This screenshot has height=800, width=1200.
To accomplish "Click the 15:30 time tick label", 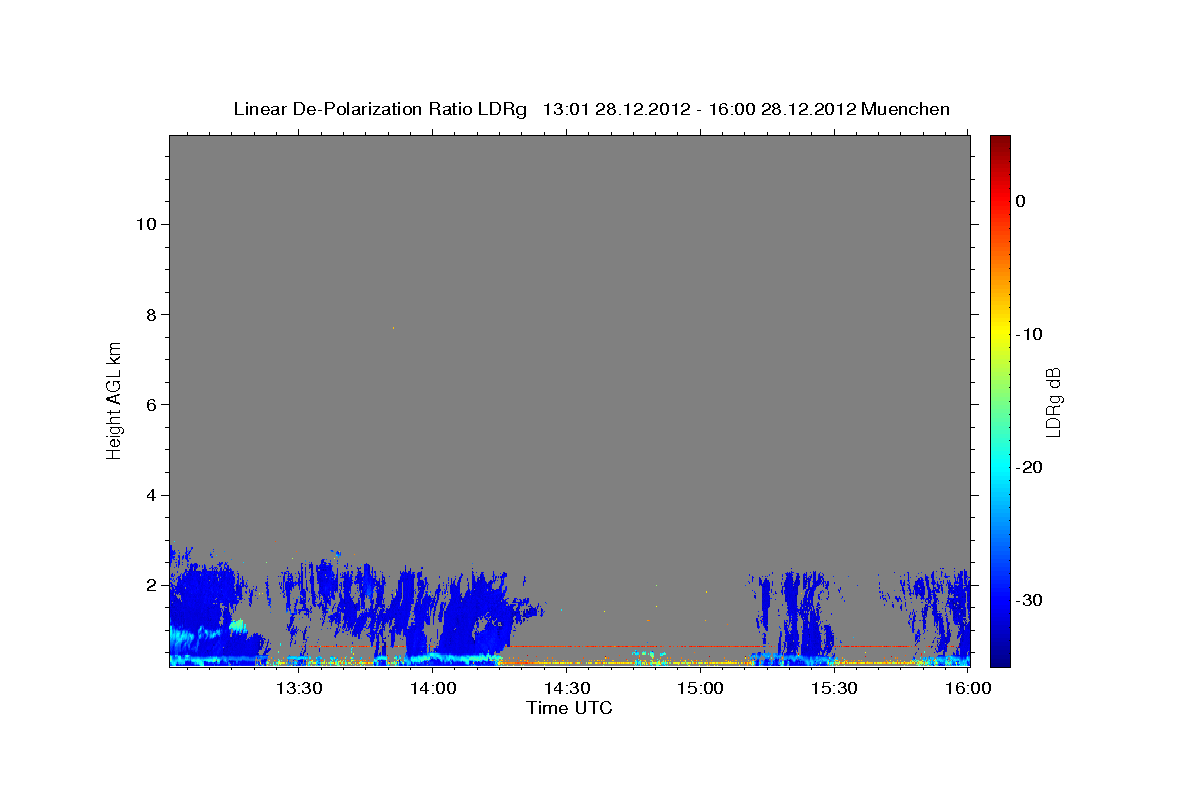I will point(834,688).
